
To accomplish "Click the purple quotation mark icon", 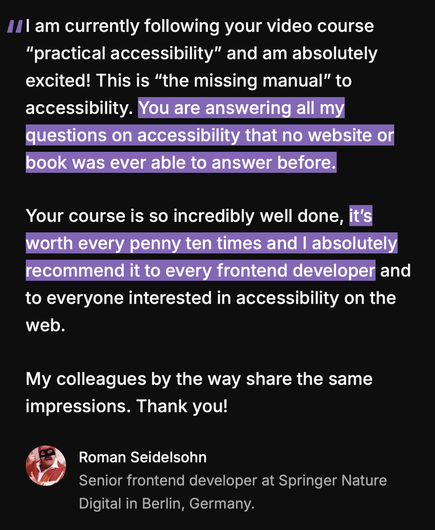I will point(15,26).
